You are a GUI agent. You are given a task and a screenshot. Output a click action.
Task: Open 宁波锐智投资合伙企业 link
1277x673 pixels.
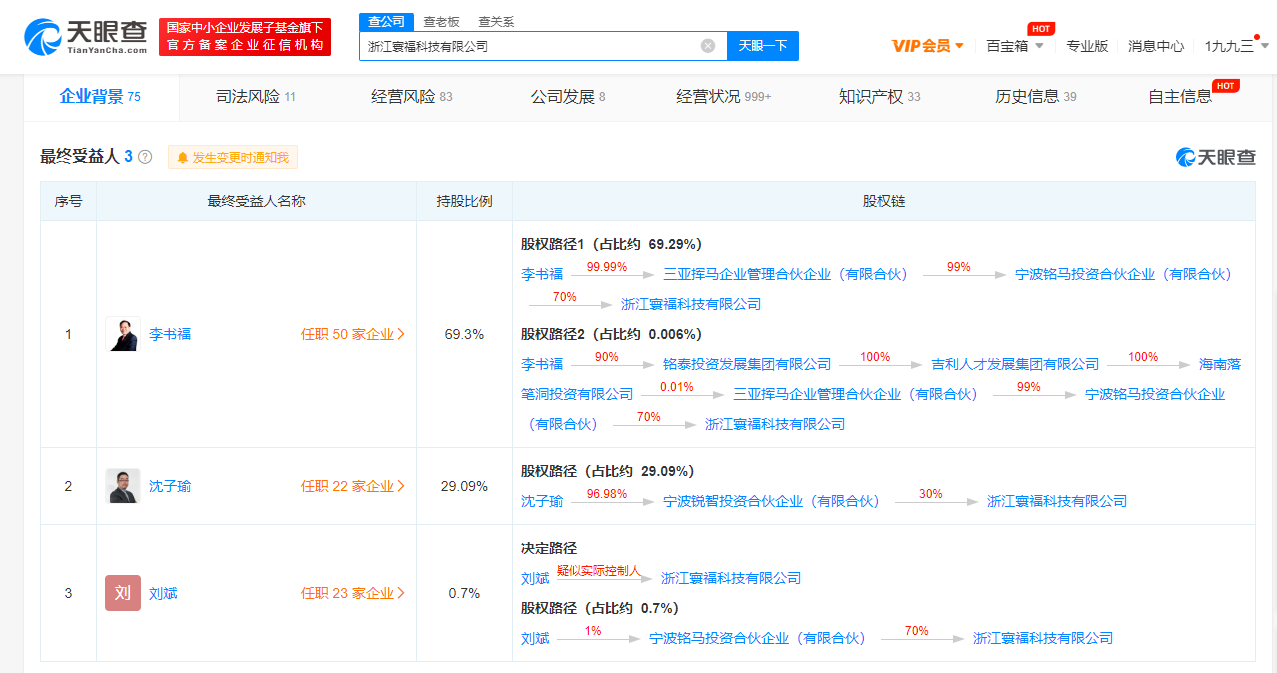point(771,501)
